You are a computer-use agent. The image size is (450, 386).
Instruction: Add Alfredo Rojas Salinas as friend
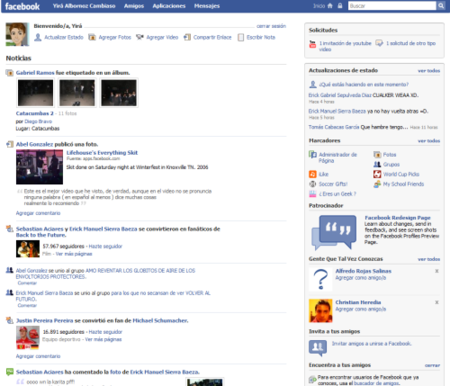tap(360, 278)
